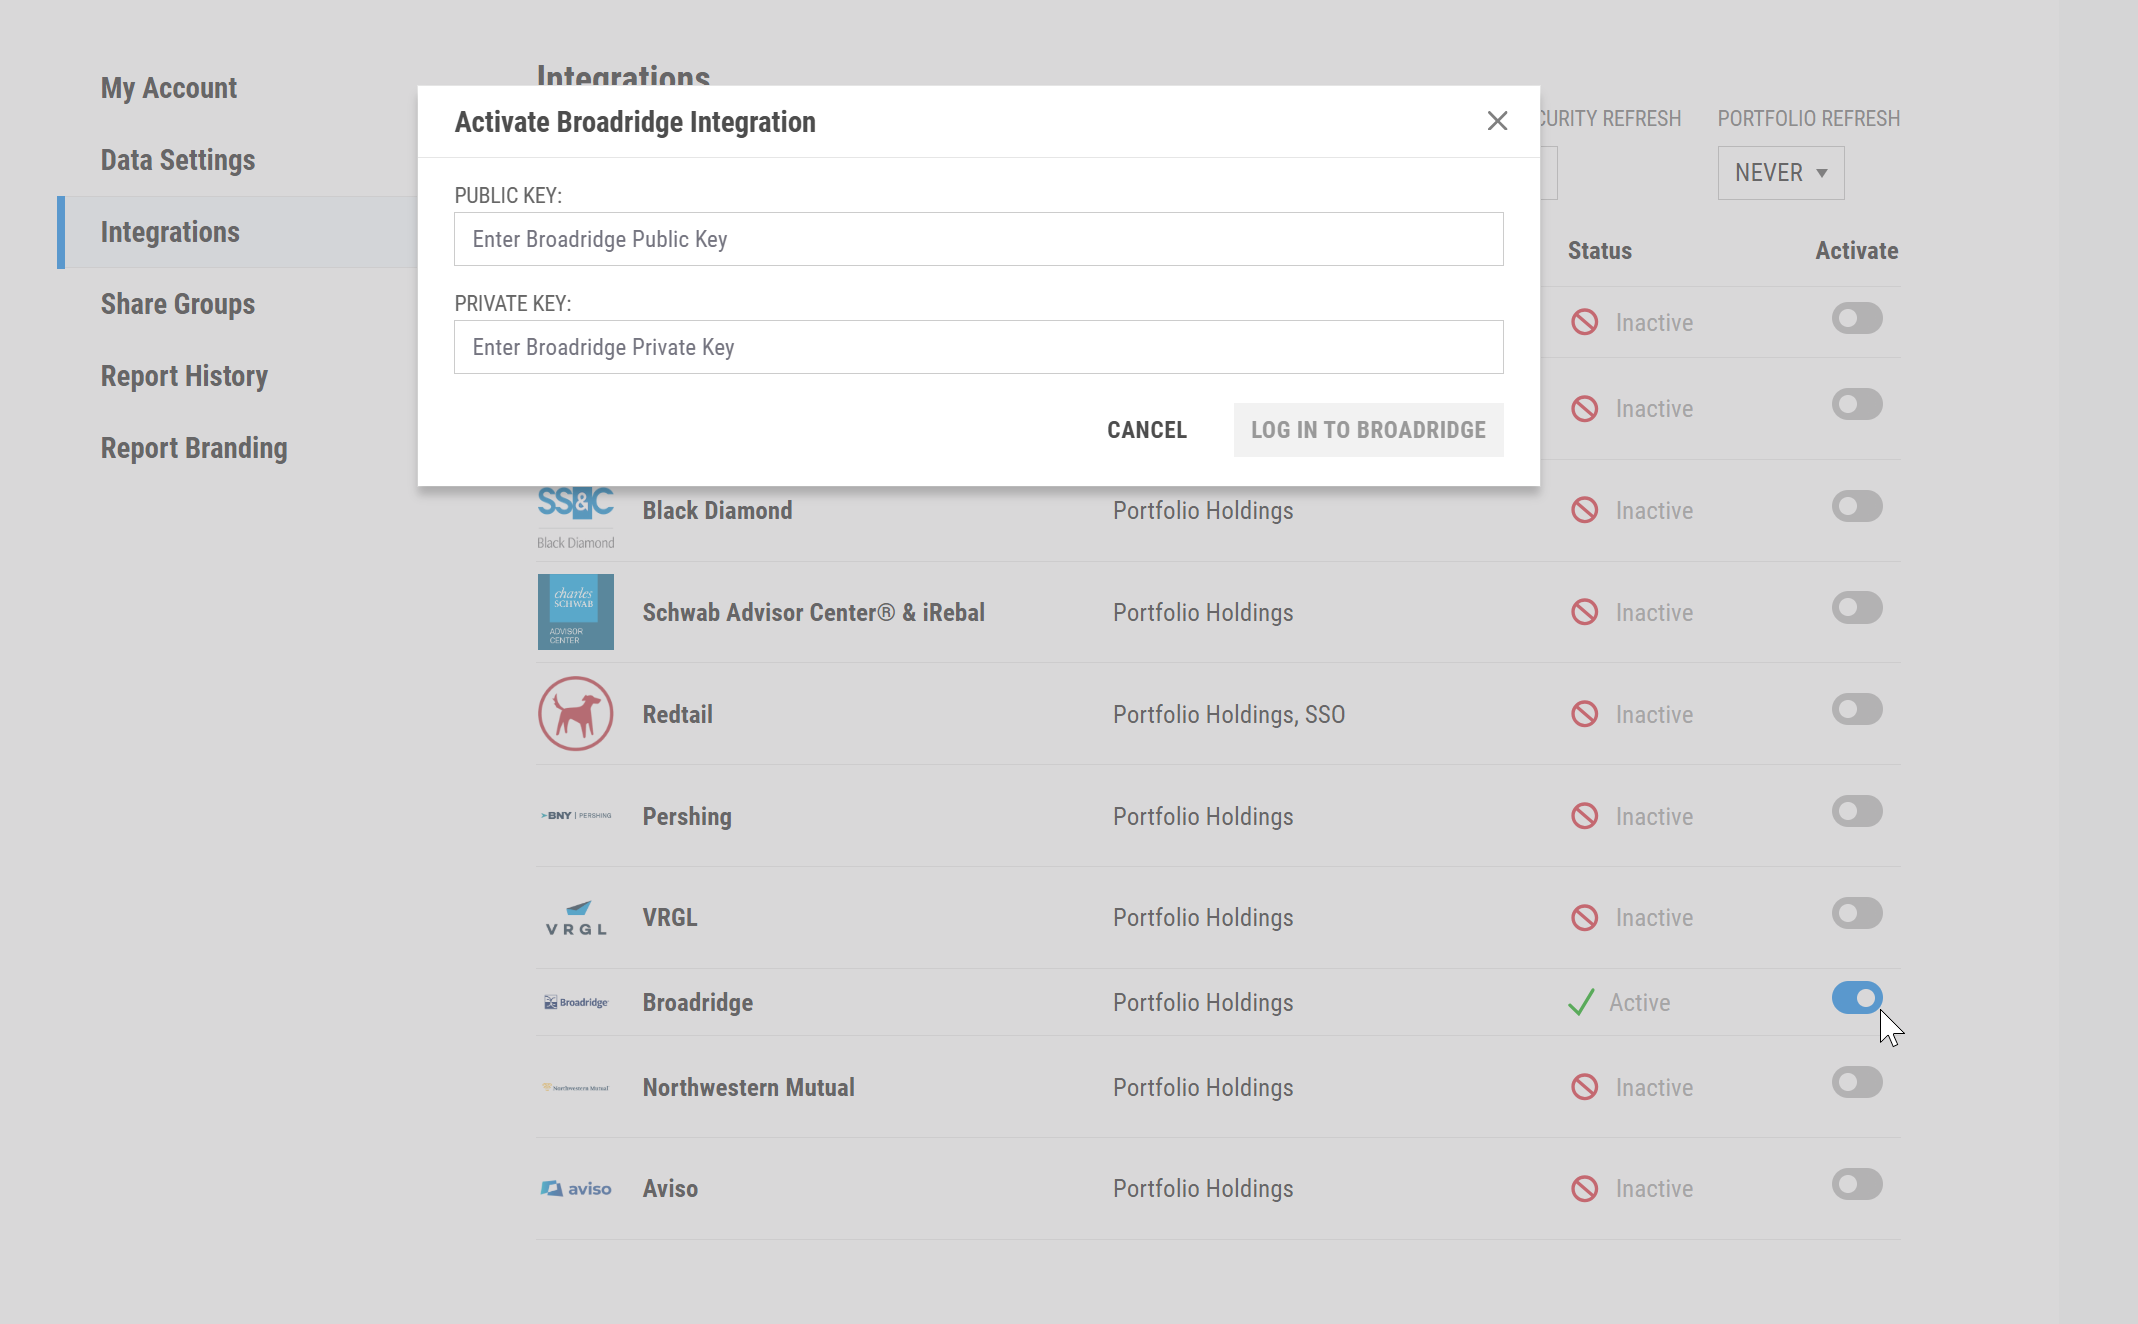This screenshot has height=1324, width=2138.
Task: Open the Portfolio Refresh NEVER dropdown
Action: [x=1780, y=173]
